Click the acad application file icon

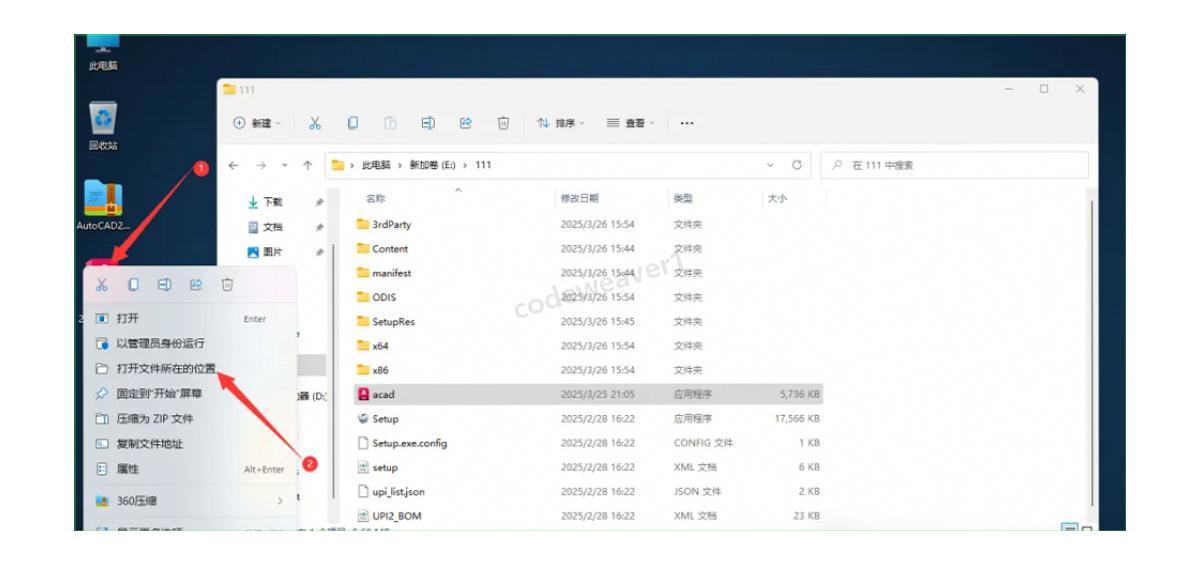tap(364, 394)
